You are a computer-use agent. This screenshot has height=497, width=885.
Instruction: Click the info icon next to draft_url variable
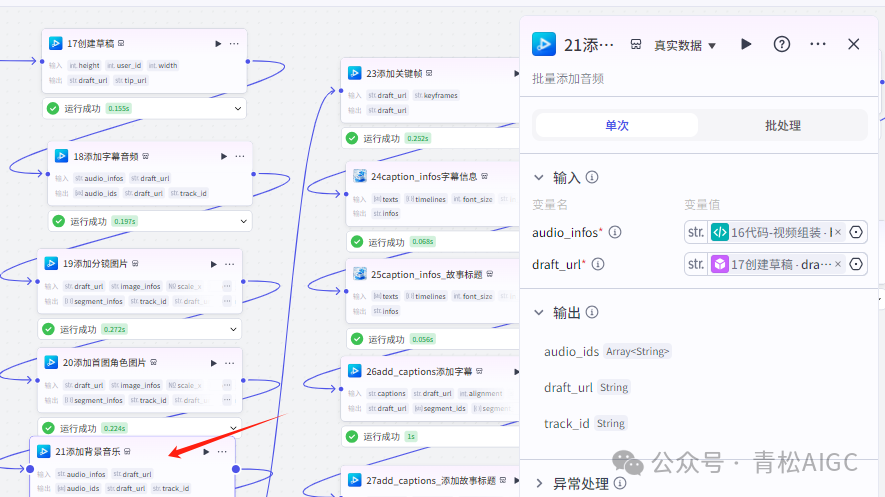click(598, 264)
